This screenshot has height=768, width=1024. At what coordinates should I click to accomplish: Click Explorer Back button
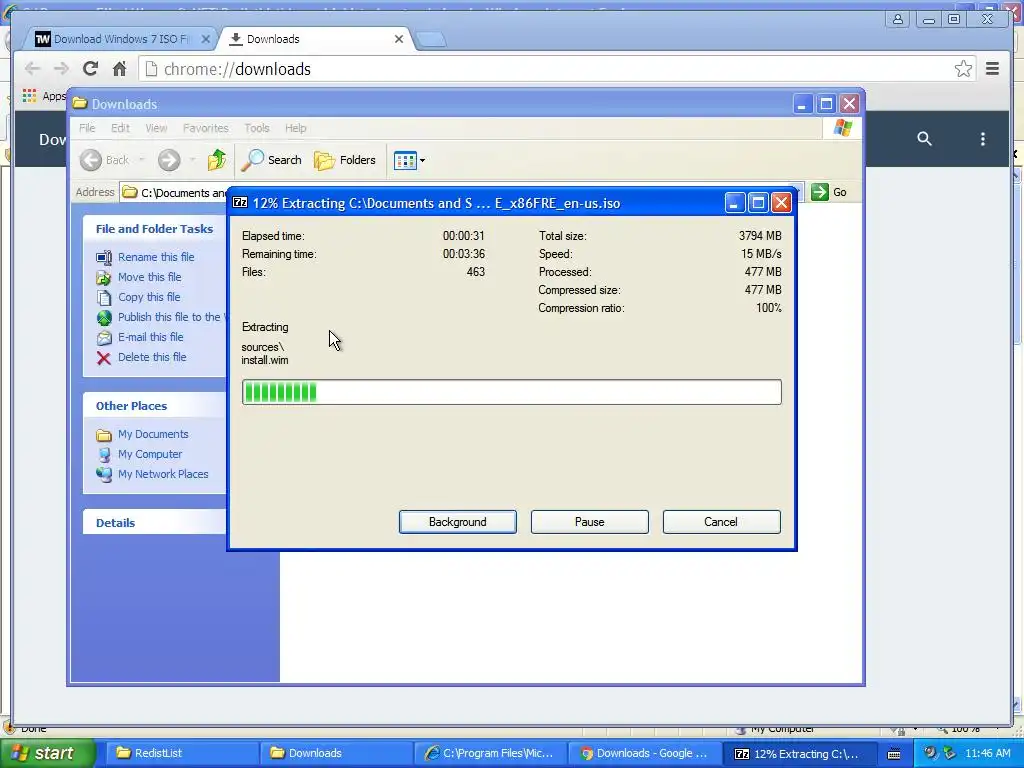coord(104,160)
